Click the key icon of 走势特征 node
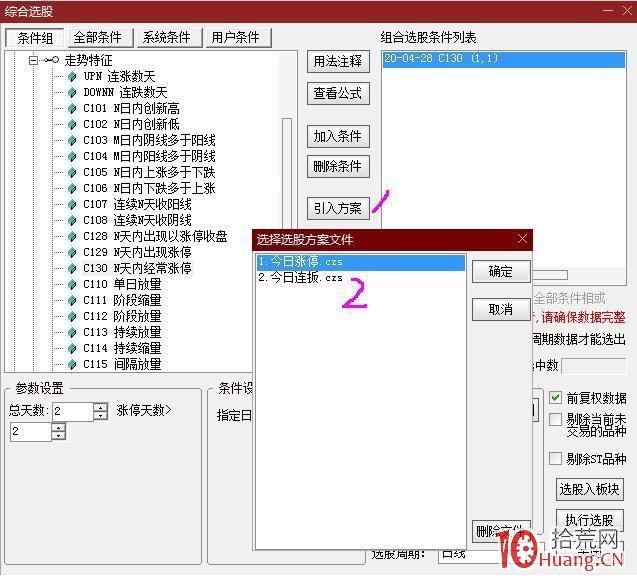This screenshot has width=637, height=579. [x=52, y=60]
